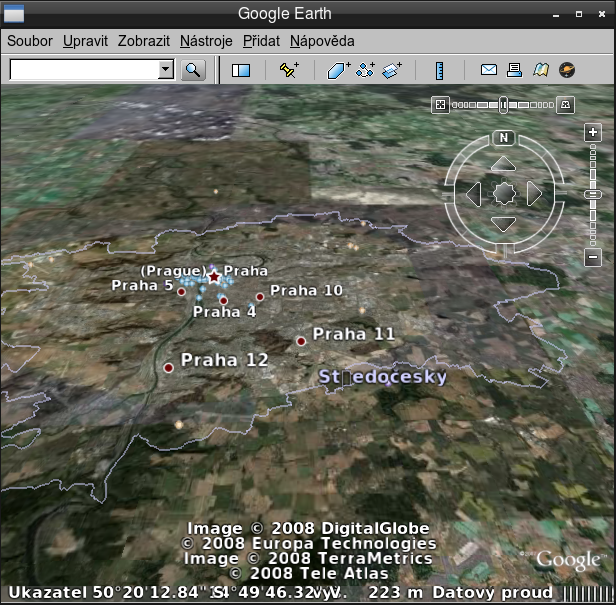616x605 pixels.
Task: Click the Google logo watermark link
Action: click(568, 560)
